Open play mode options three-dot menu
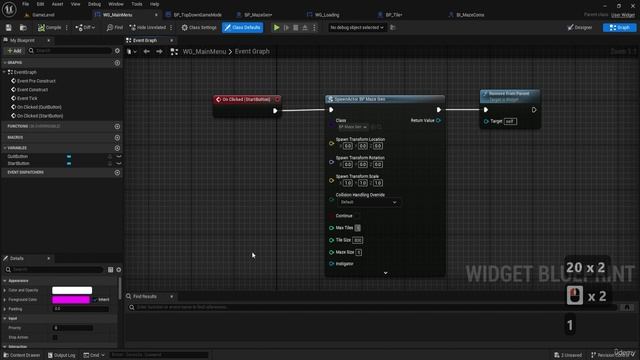Viewport: 640px width, 360px height. (x=314, y=27)
